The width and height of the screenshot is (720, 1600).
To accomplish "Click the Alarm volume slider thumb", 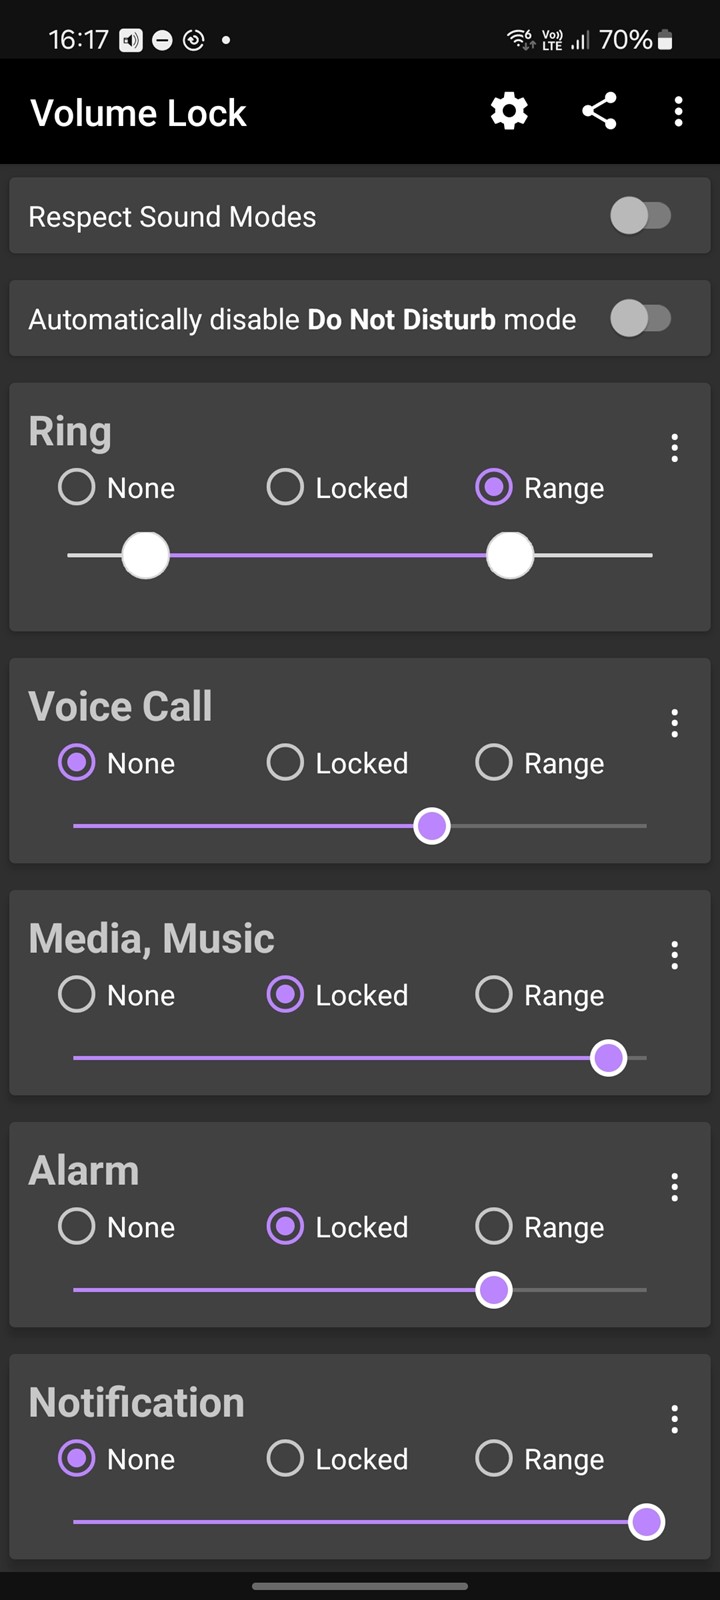I will pos(494,1290).
